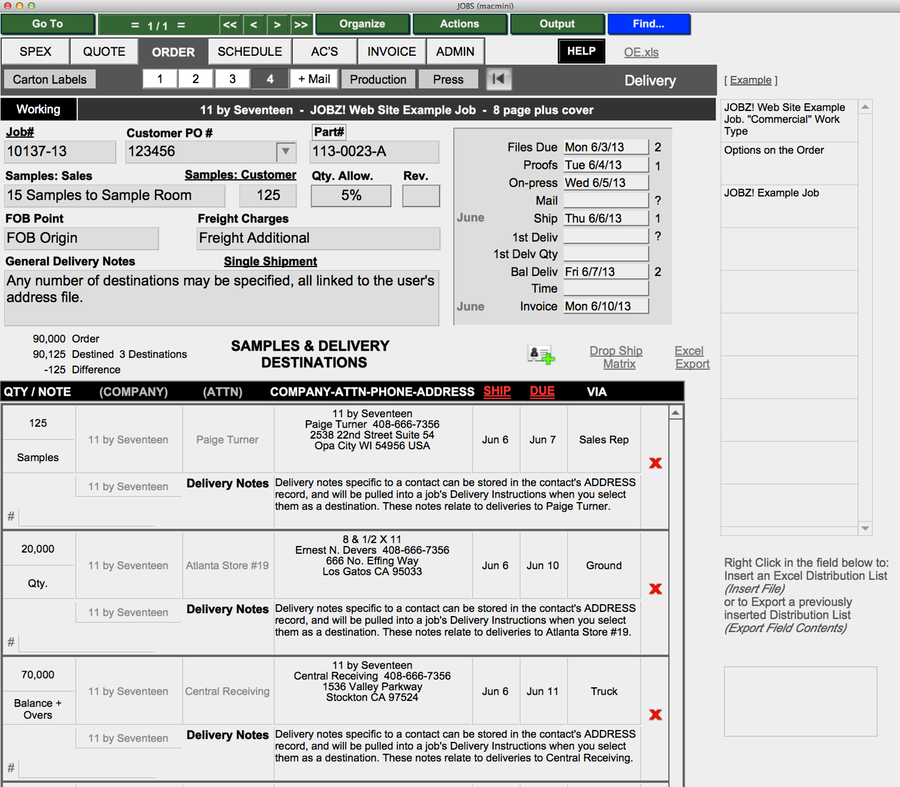The image size is (900, 787).
Task: Go to the first record arrow
Action: 229,24
